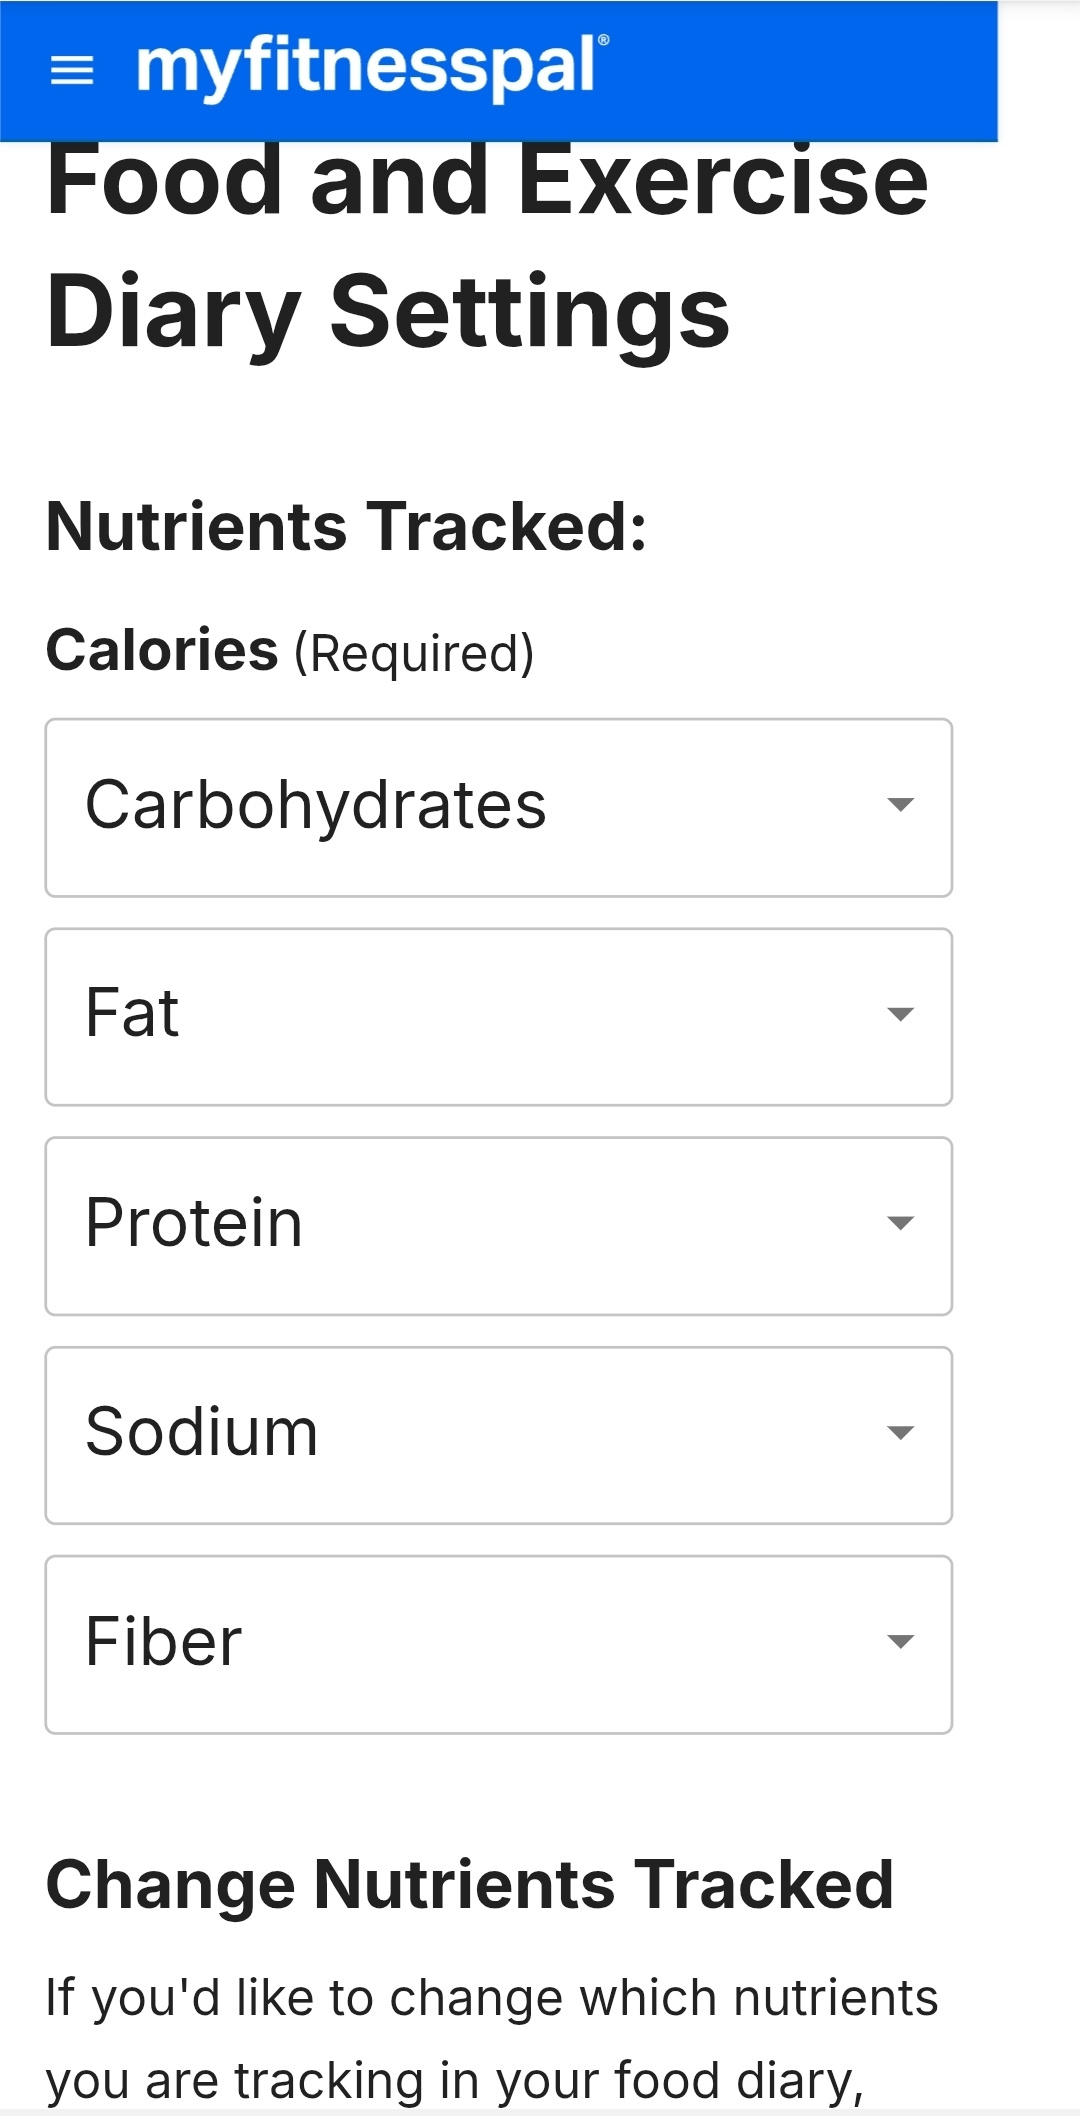Click the Protein dropdown arrow

pyautogui.click(x=901, y=1223)
